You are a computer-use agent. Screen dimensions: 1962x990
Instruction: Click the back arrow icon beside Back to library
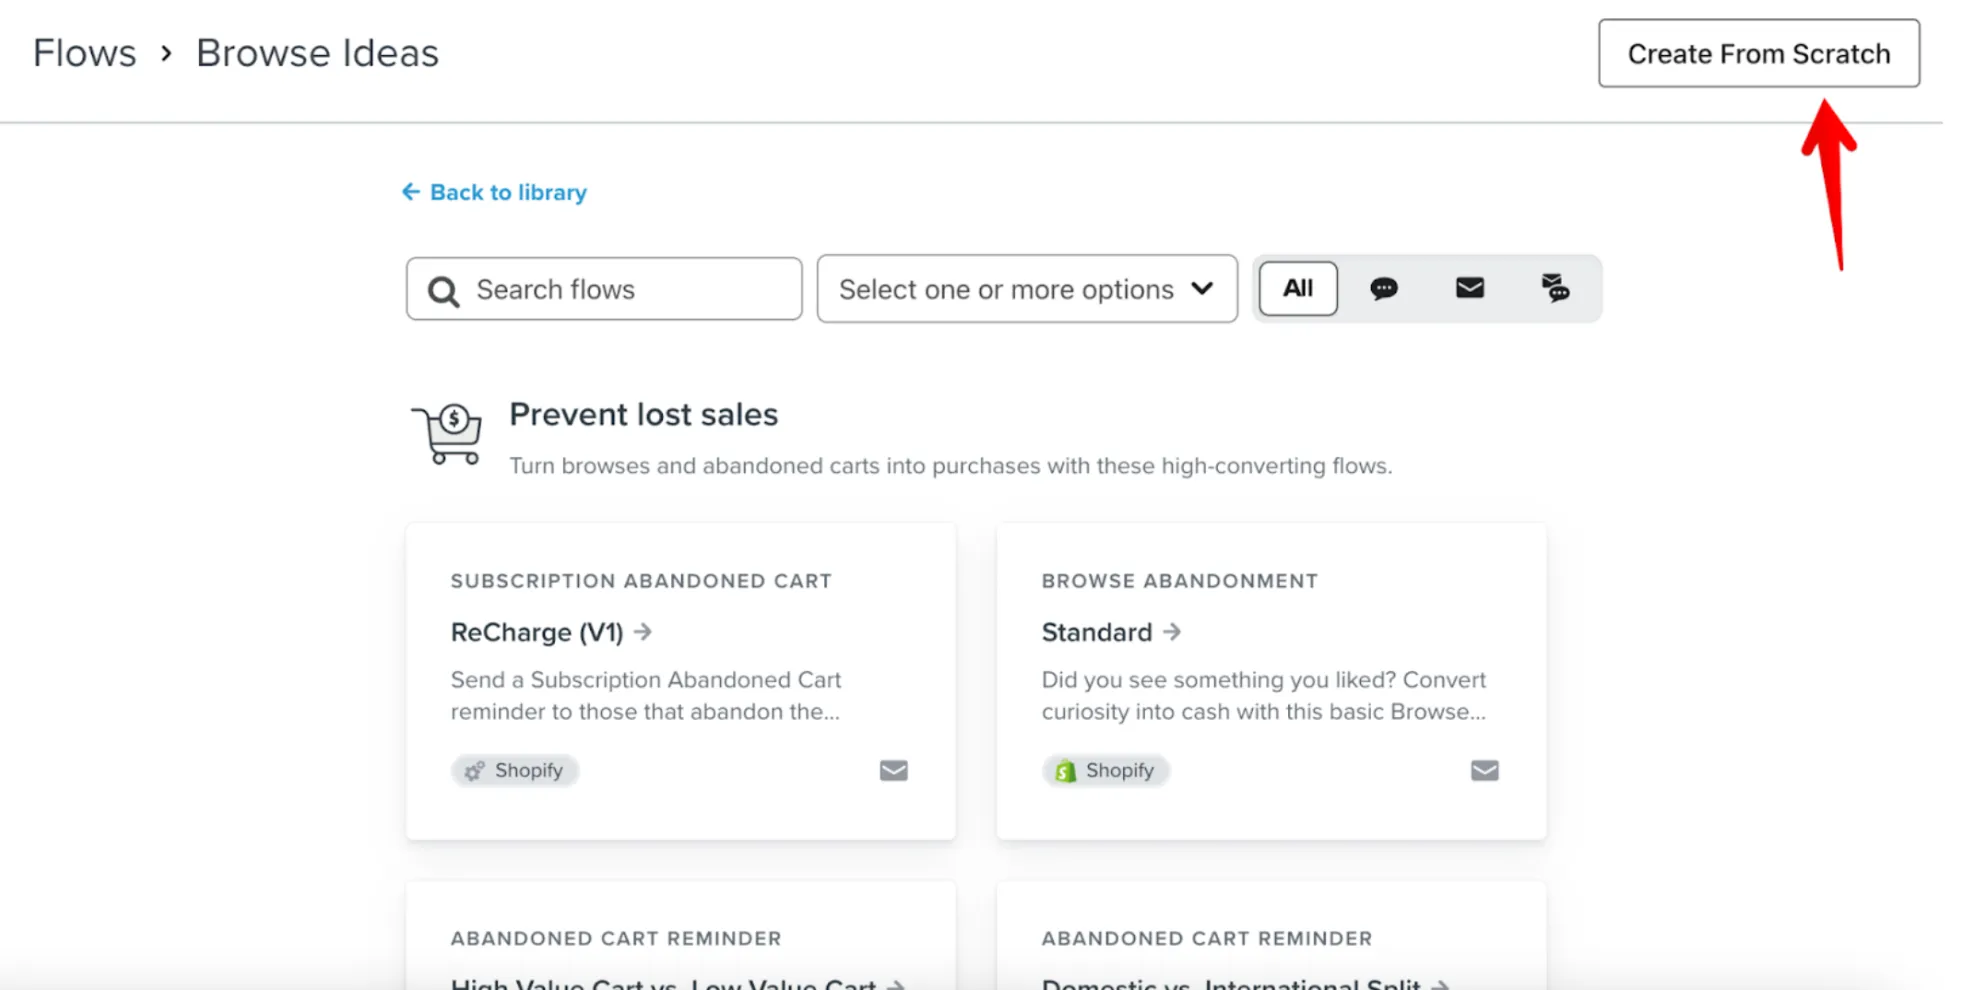(411, 191)
